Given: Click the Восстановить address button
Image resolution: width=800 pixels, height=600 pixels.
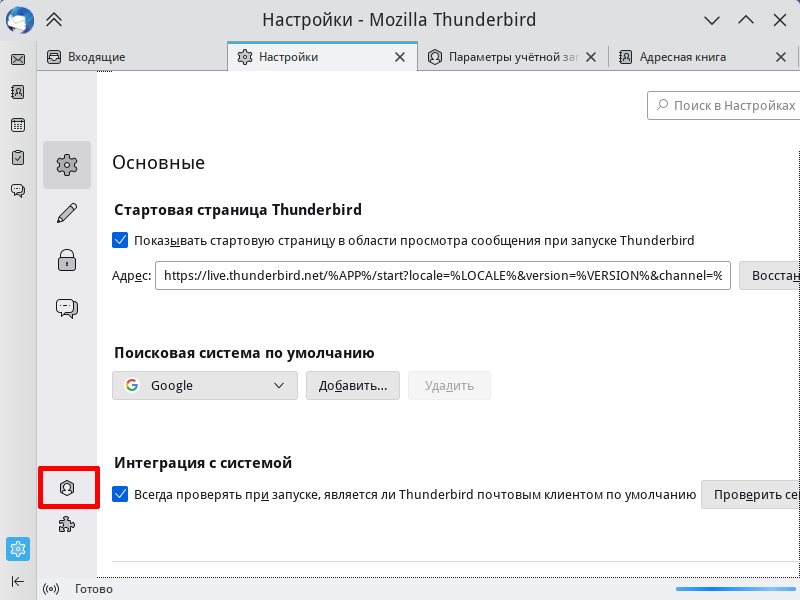Looking at the screenshot, I should 769,276.
